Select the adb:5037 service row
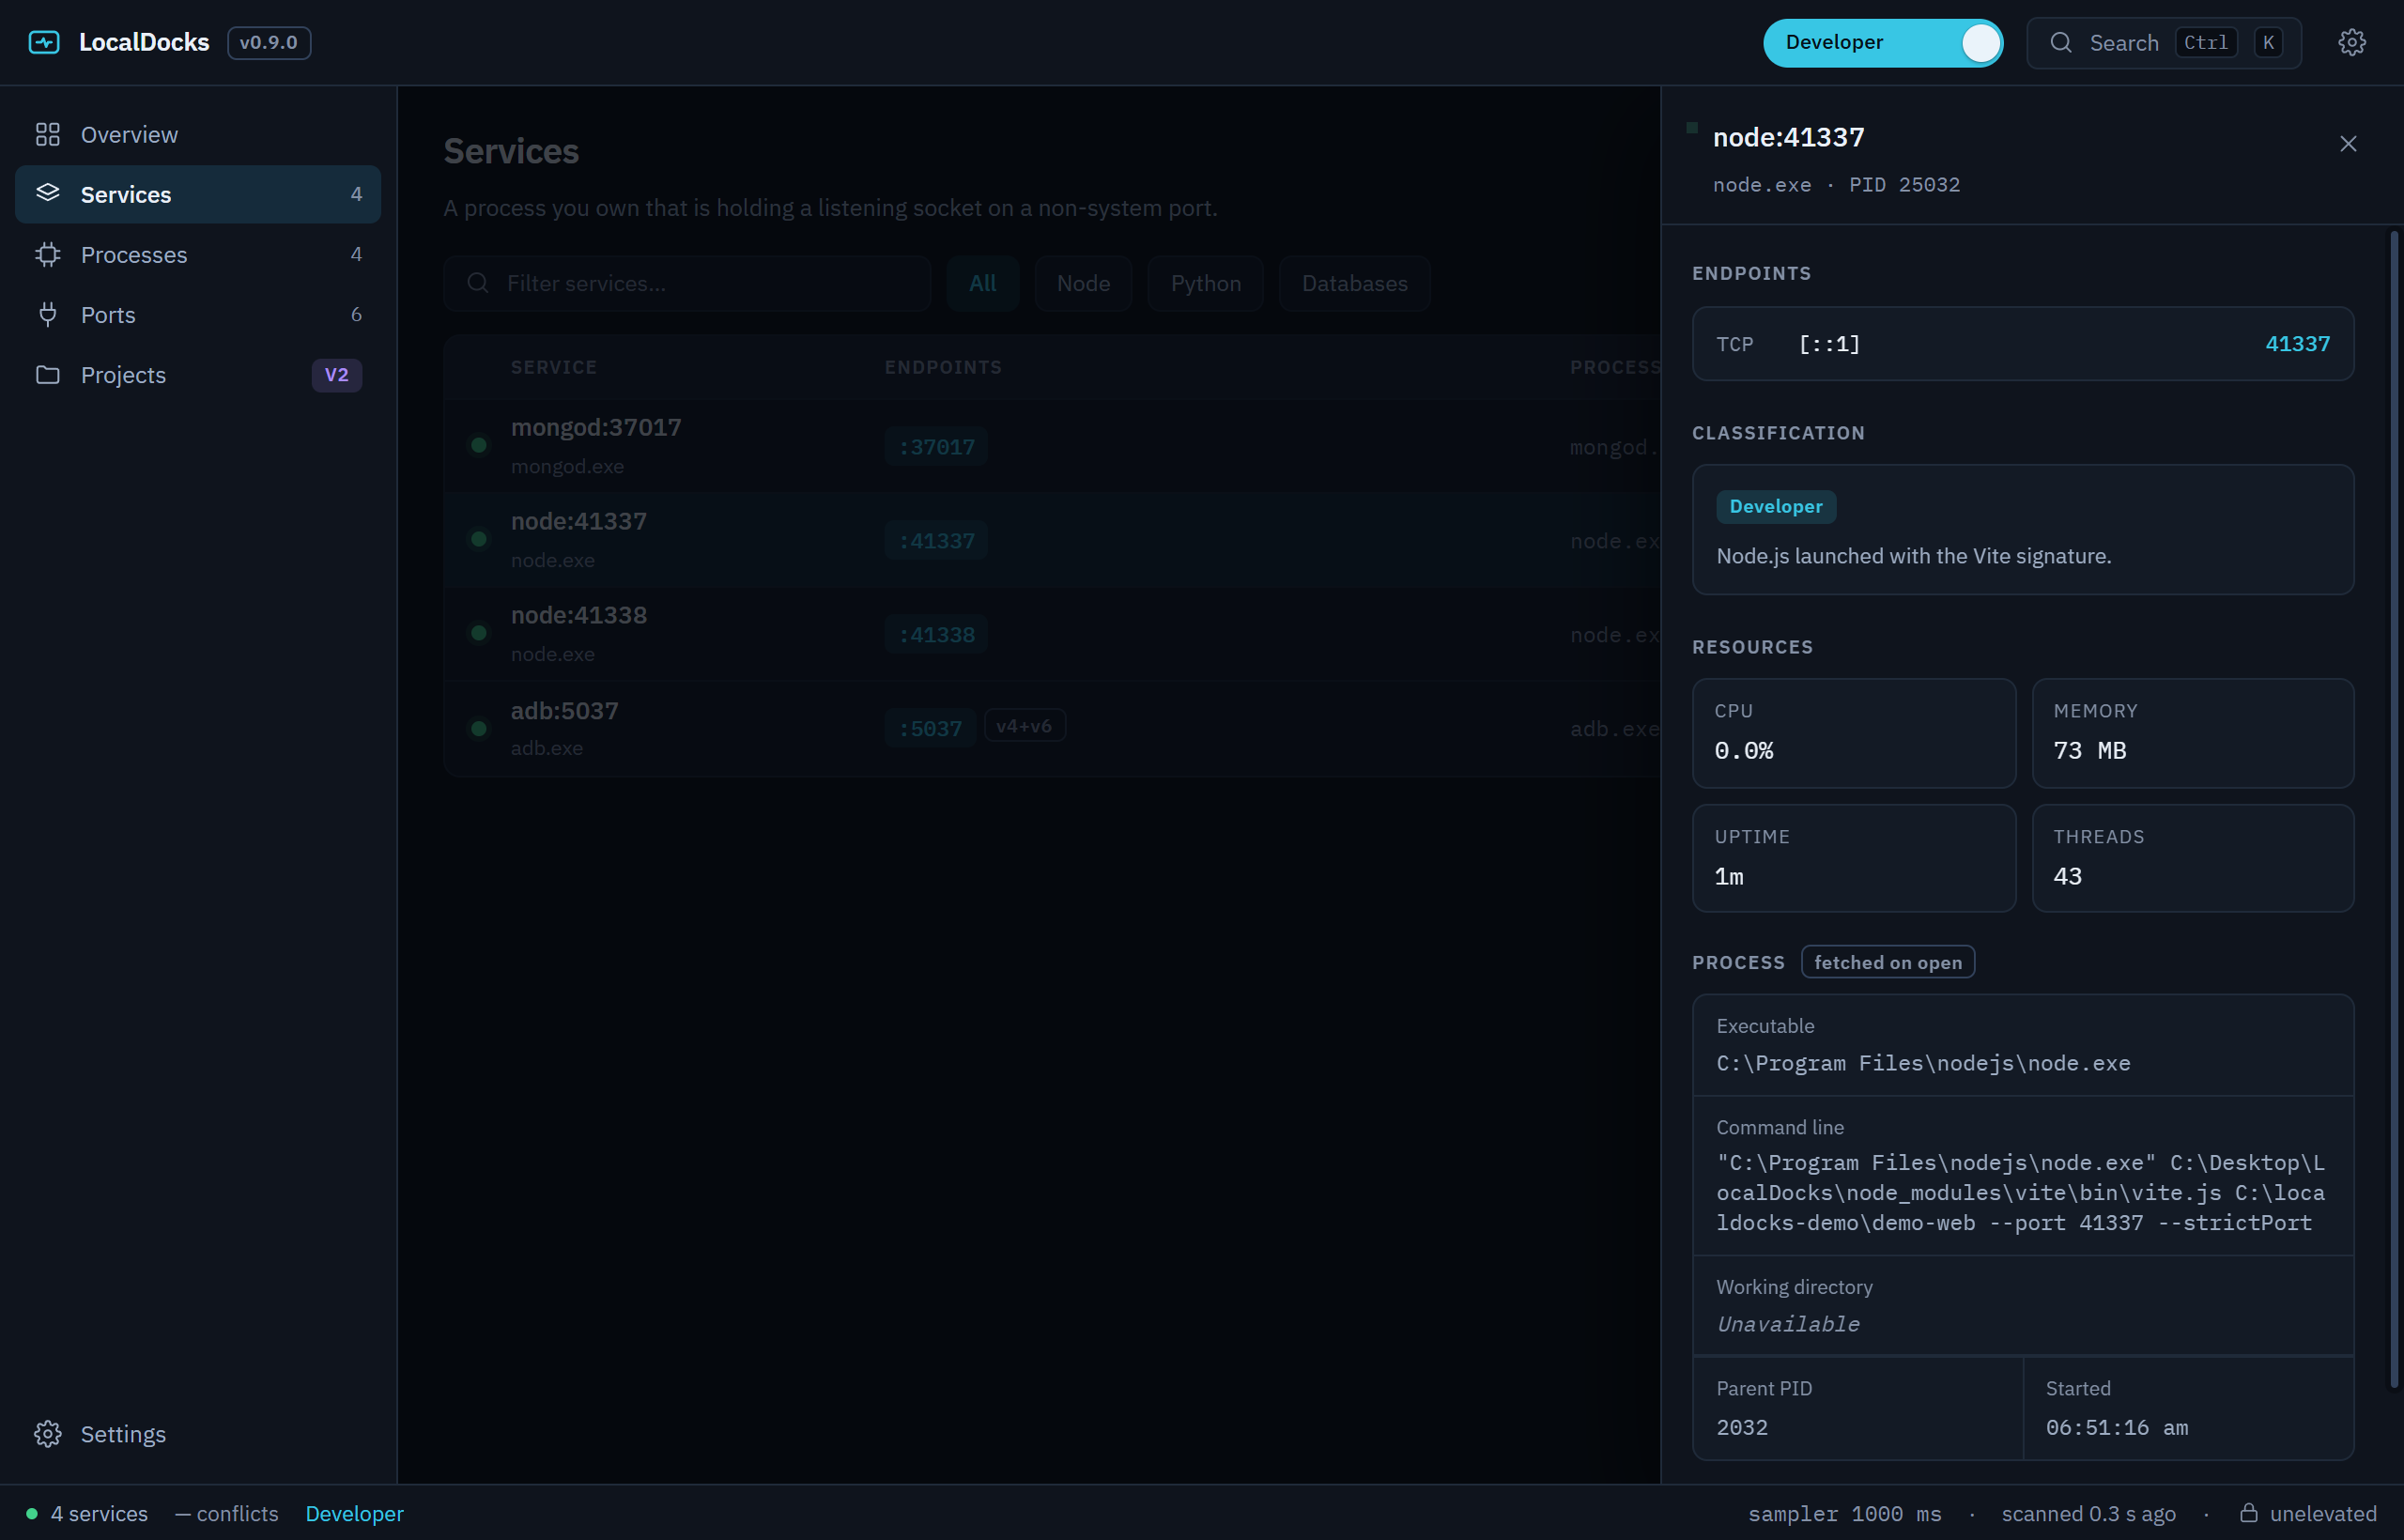 (x=1051, y=728)
